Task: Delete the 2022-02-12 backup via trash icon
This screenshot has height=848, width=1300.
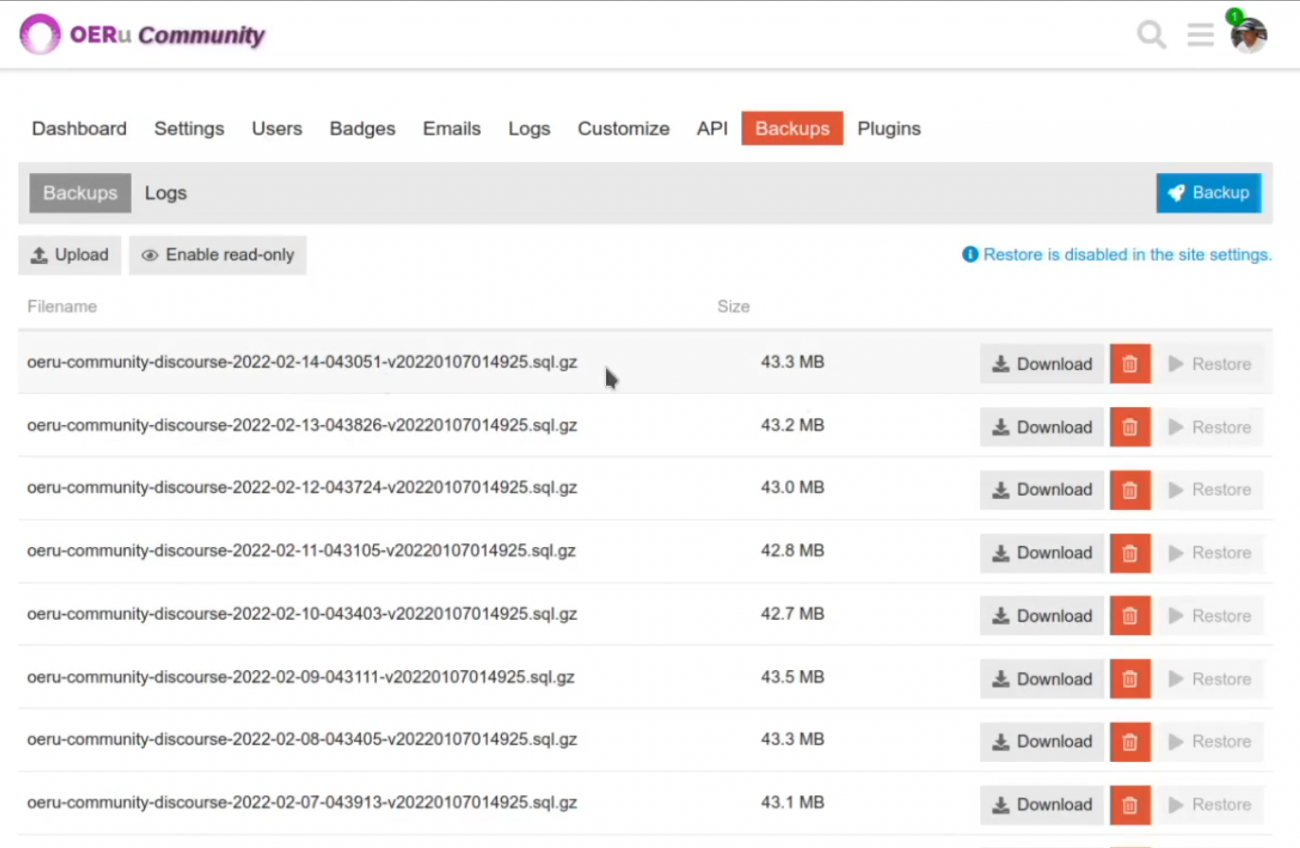Action: click(x=1130, y=490)
